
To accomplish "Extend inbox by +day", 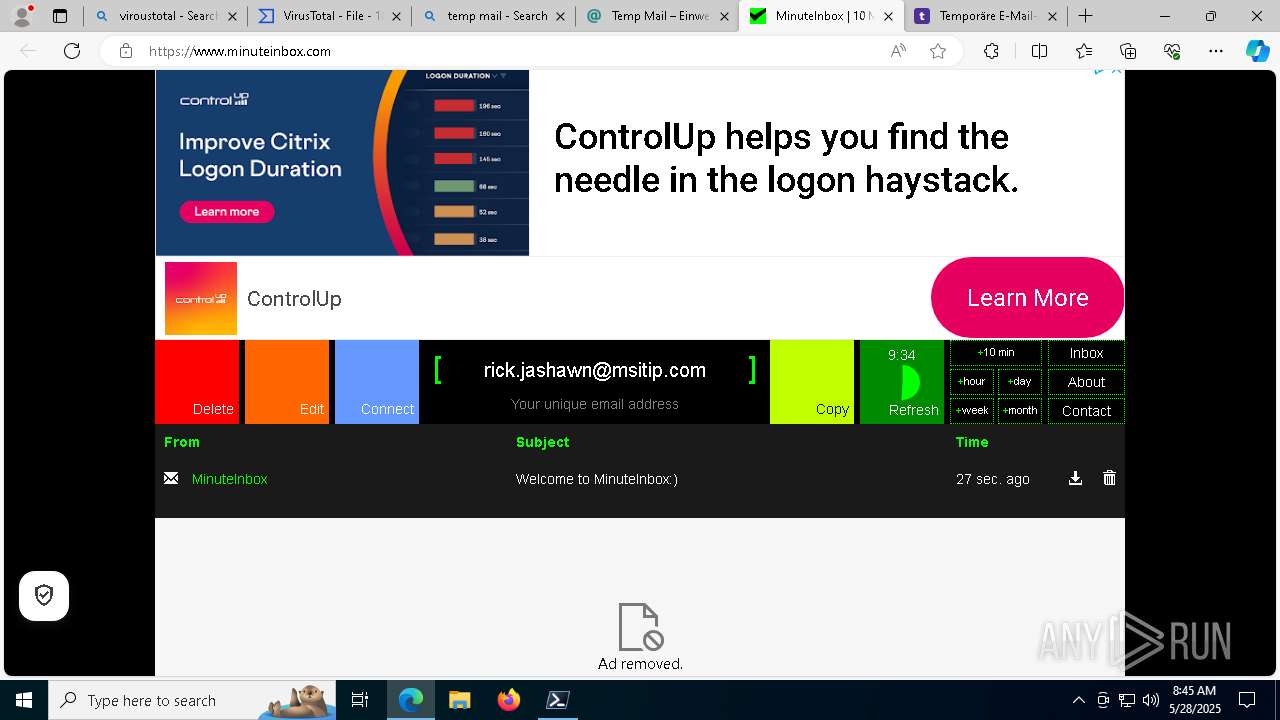I will coord(1020,381).
